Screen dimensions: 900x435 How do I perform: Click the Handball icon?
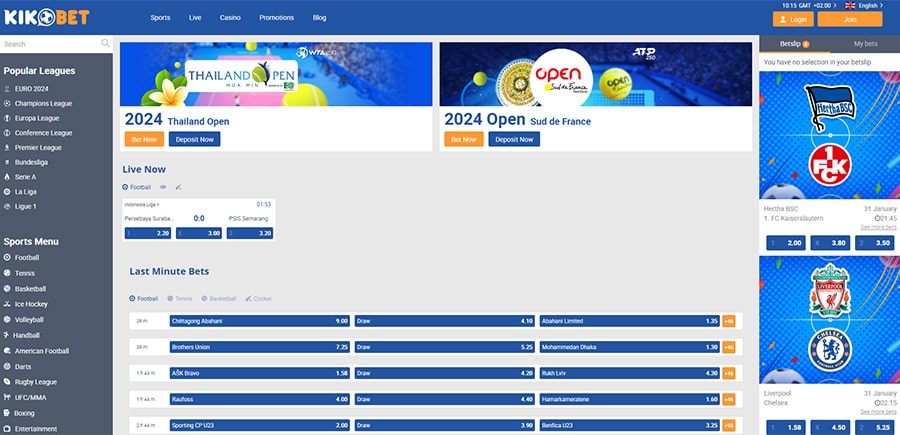tap(7, 335)
